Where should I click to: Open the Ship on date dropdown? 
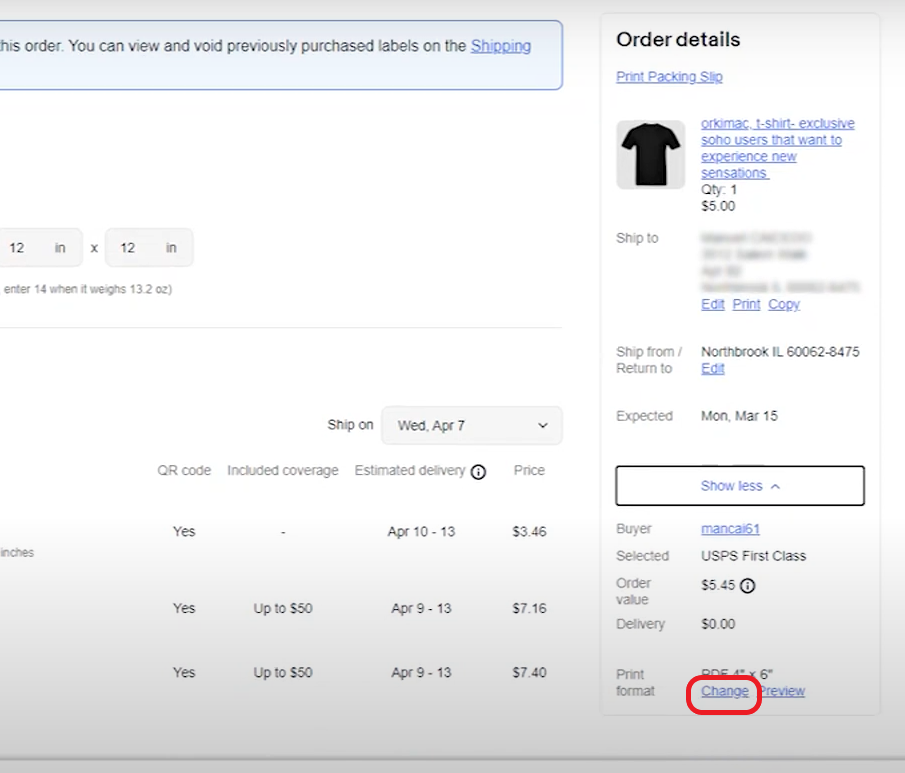coord(471,425)
